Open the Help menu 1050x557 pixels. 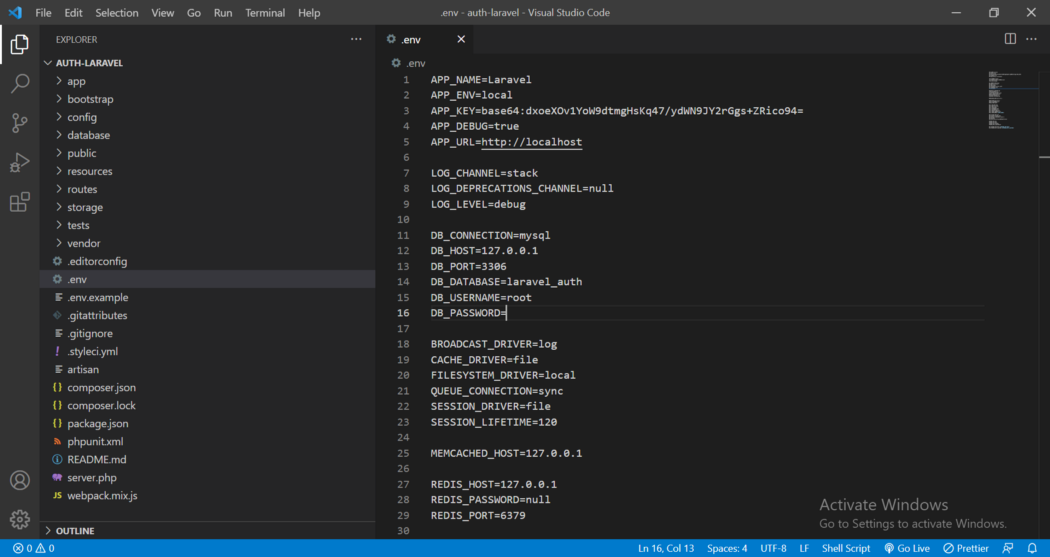309,13
